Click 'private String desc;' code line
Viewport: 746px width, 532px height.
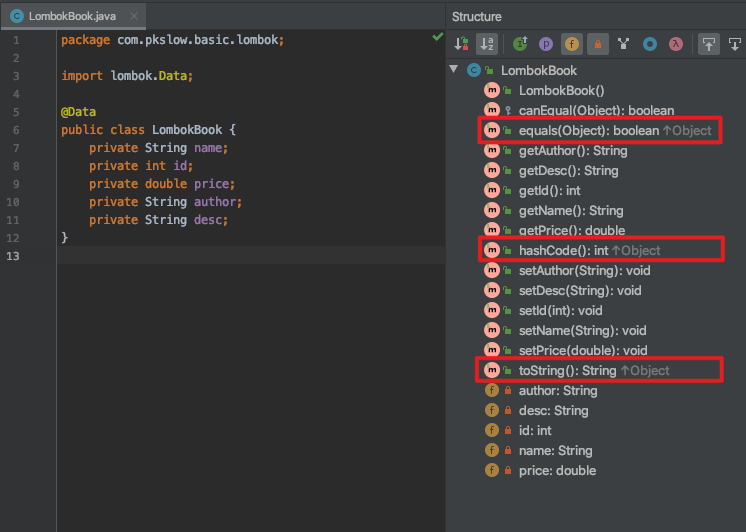click(158, 220)
